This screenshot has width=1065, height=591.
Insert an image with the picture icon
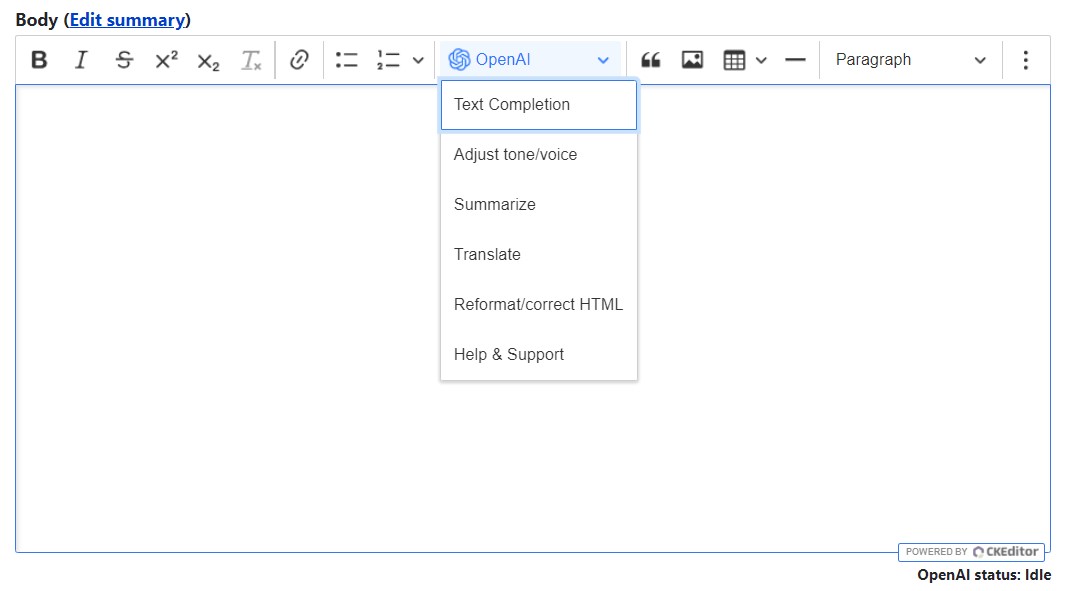tap(692, 60)
